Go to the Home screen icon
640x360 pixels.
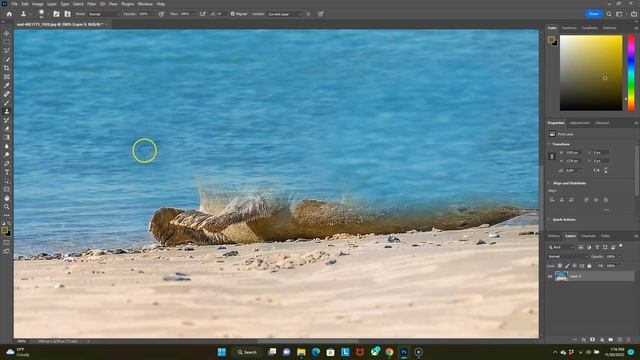coord(9,14)
